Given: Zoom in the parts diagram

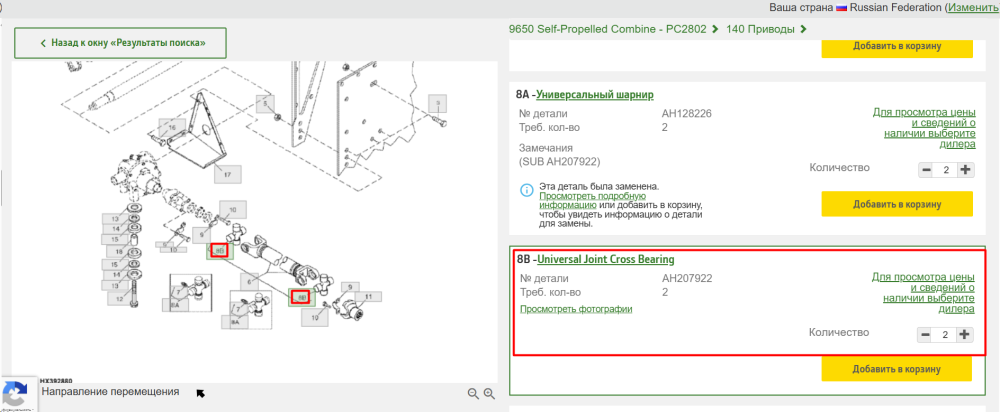Looking at the screenshot, I should (x=489, y=394).
